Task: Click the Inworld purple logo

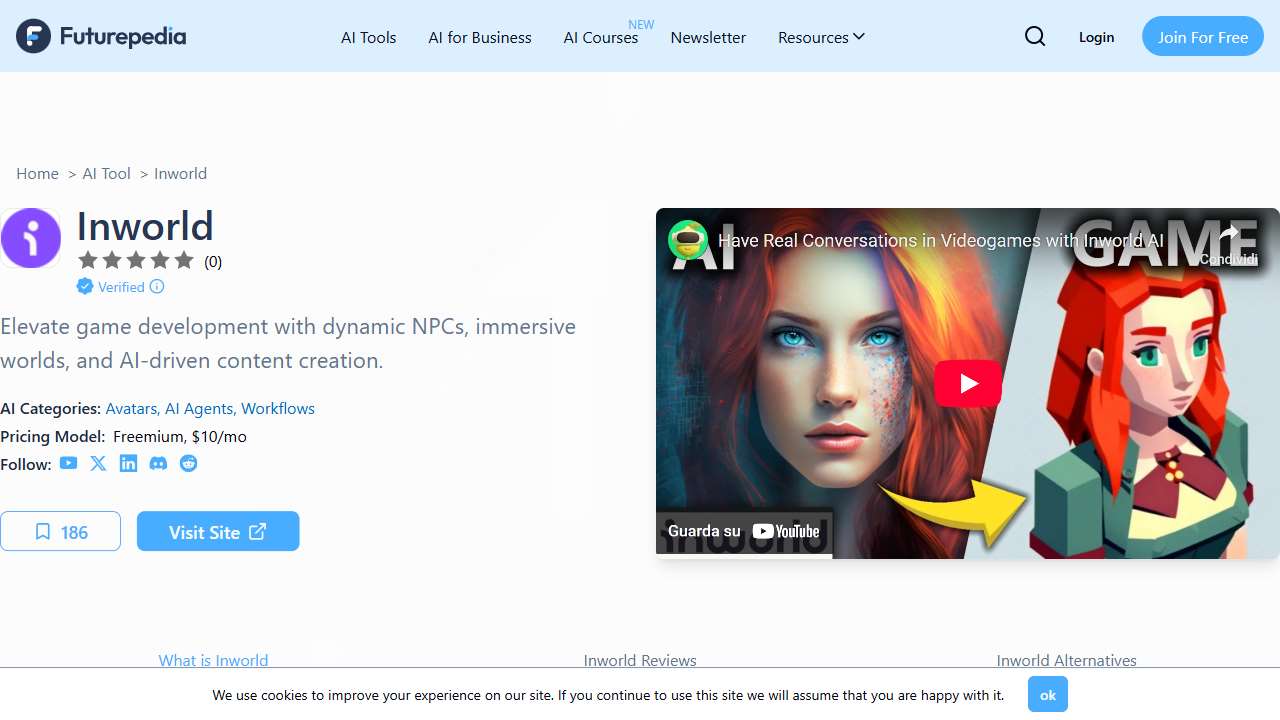Action: (x=31, y=238)
